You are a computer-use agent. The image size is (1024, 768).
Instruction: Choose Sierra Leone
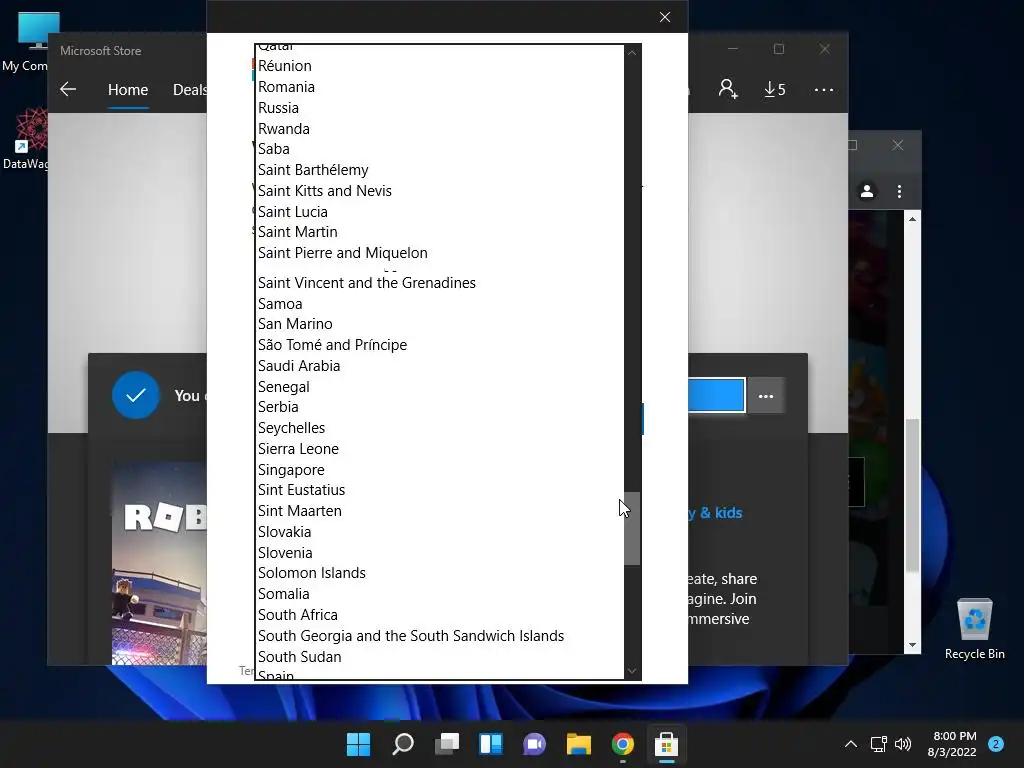439,449
